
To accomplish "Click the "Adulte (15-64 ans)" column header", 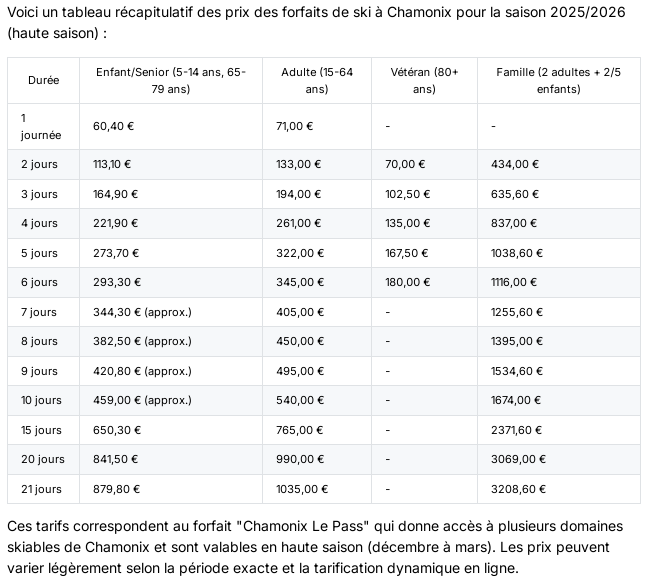I will coord(316,80).
